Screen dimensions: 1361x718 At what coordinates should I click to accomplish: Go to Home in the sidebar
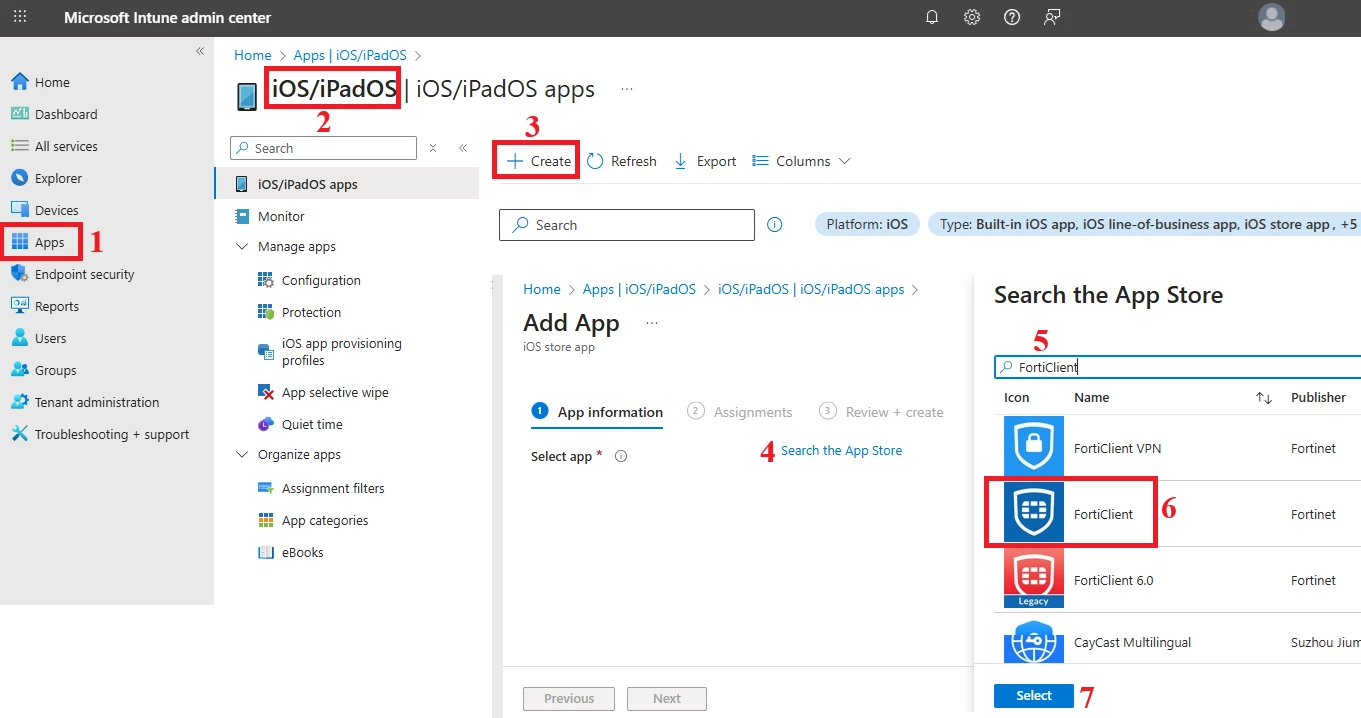52,82
